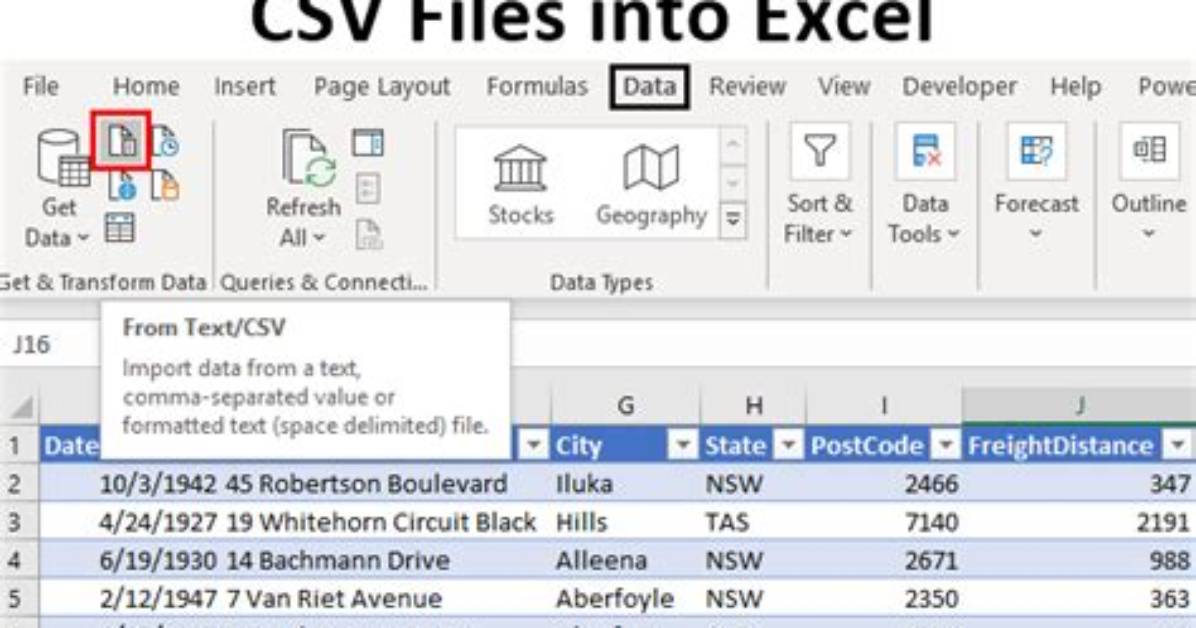The width and height of the screenshot is (1196, 628).
Task: Click the From Web icon
Action: tap(121, 185)
